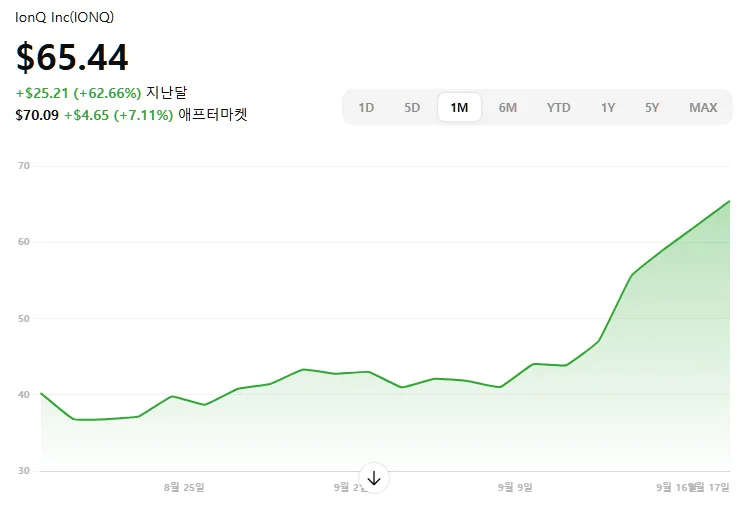Click the $65.44 stock price

click(x=72, y=58)
